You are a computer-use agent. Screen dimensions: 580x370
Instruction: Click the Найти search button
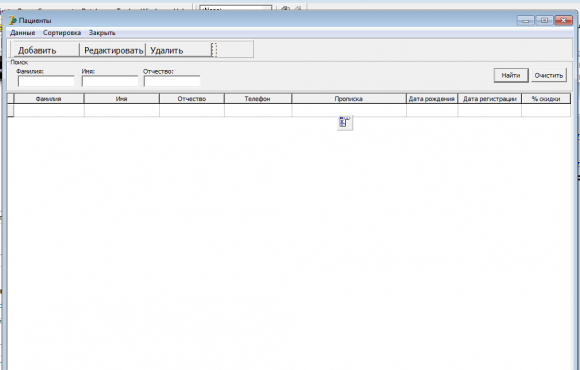pyautogui.click(x=511, y=75)
